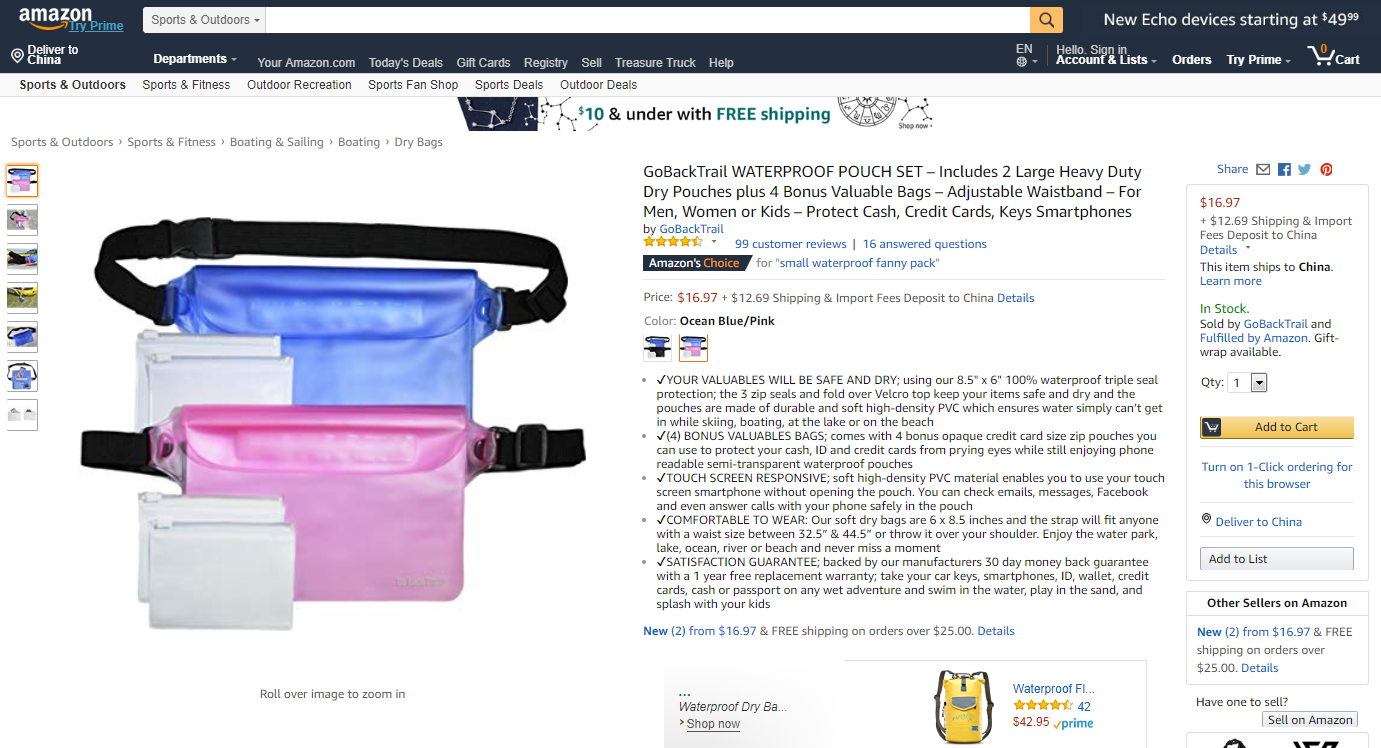Go to Outdoor Recreation tab

[299, 85]
